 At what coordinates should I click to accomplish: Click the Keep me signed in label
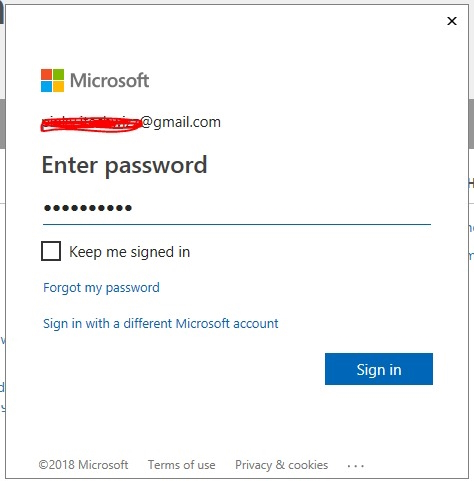[130, 252]
